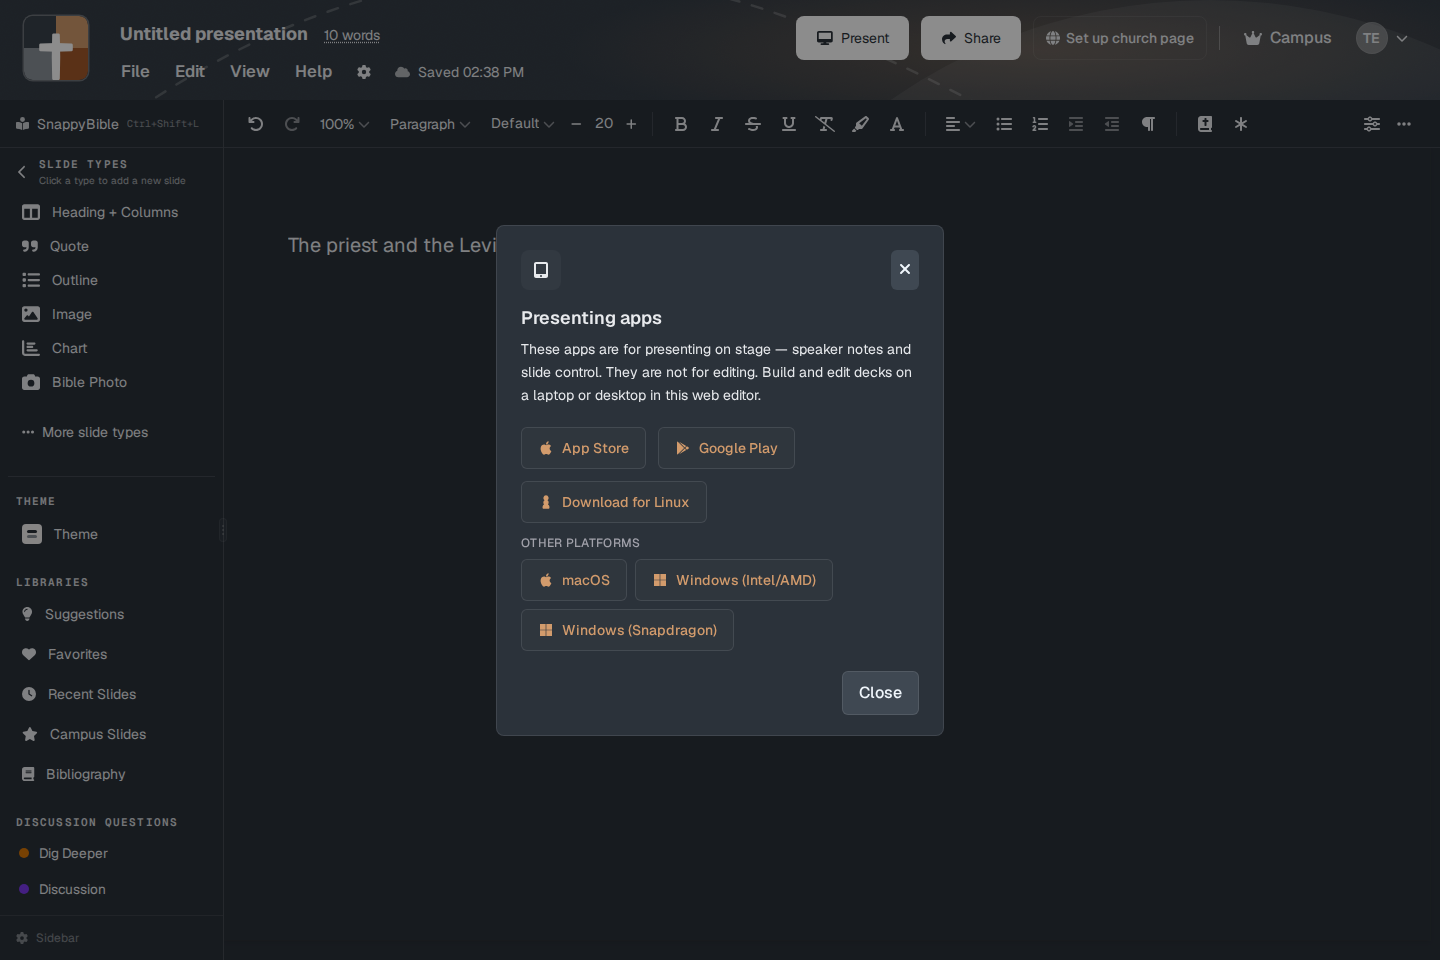Open the Default font dropdown
The width and height of the screenshot is (1440, 960).
tap(522, 124)
